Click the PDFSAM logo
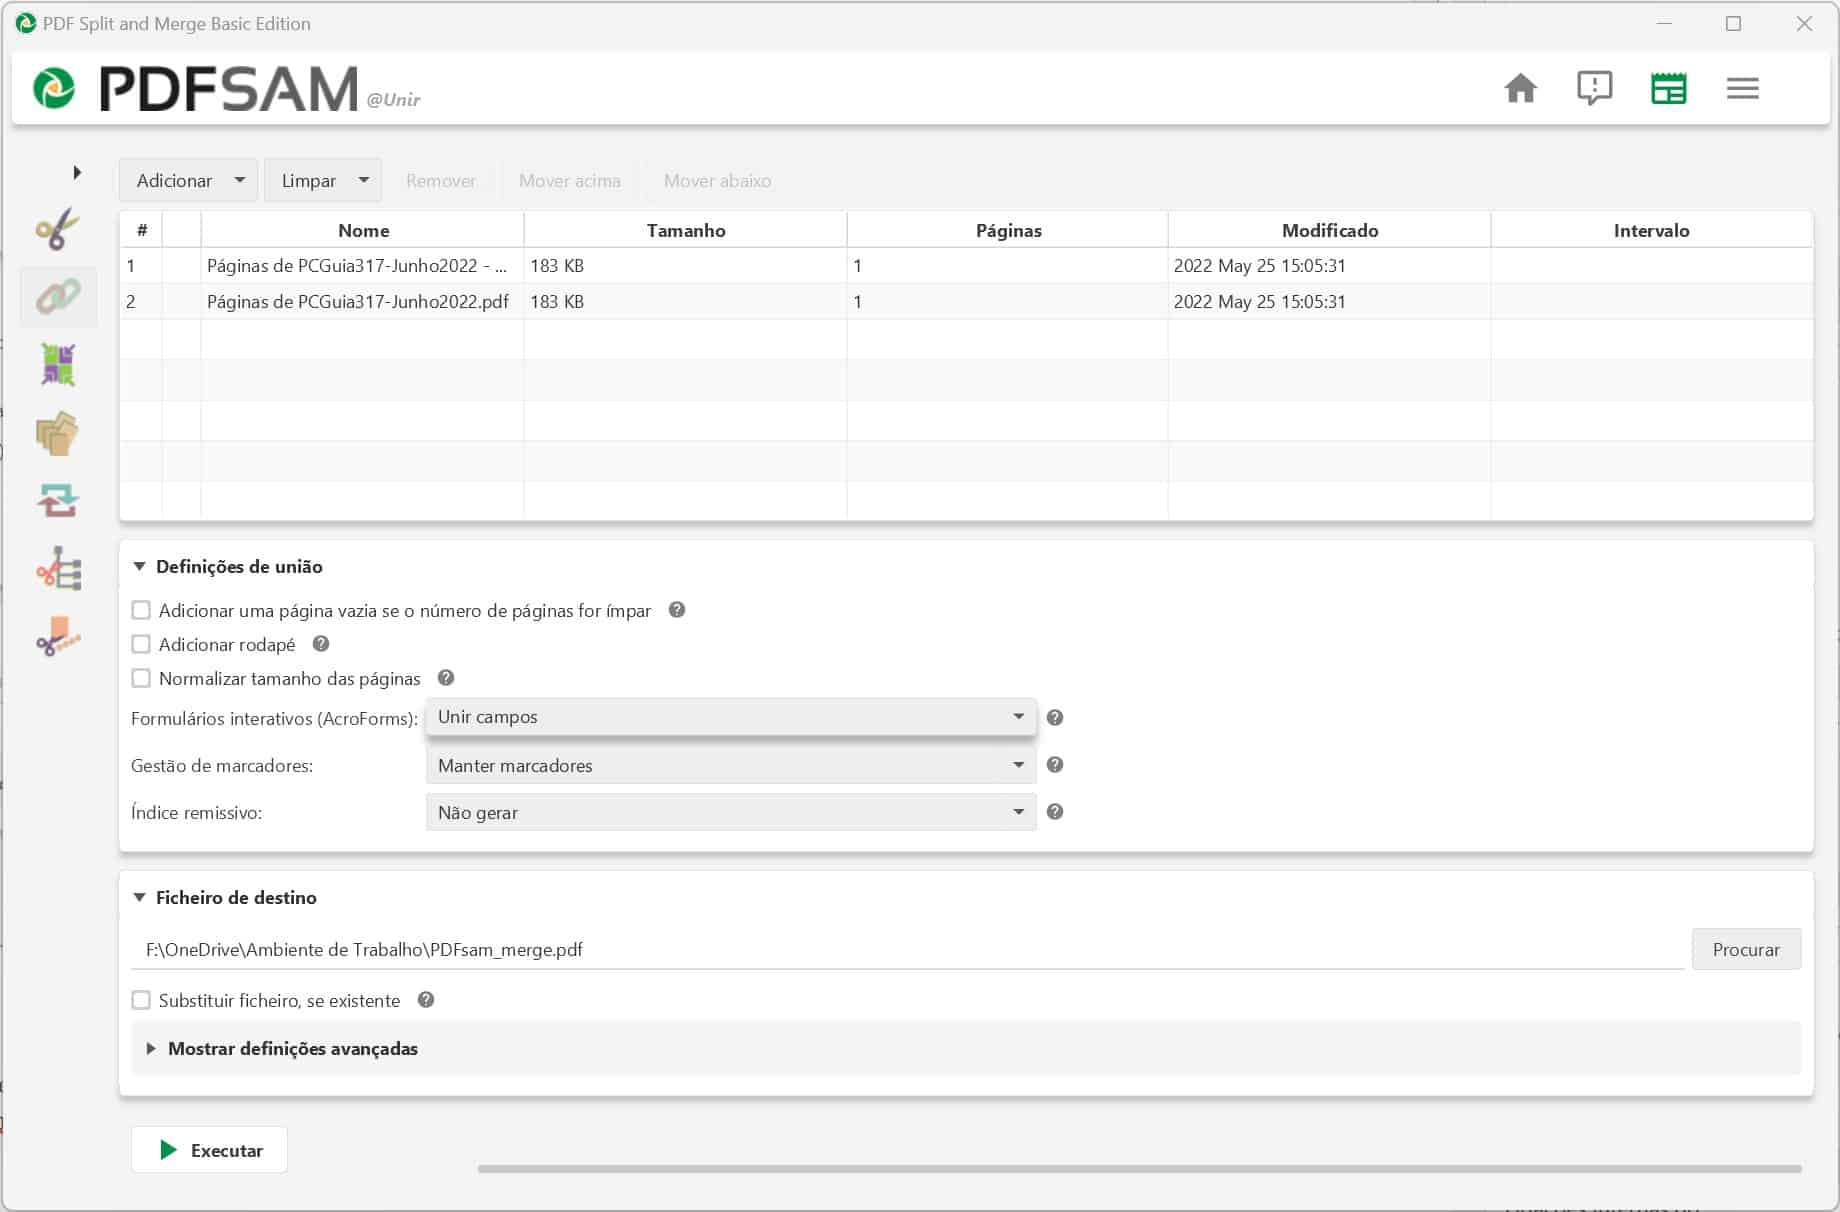Viewport: 1840px width, 1212px height. coord(196,88)
